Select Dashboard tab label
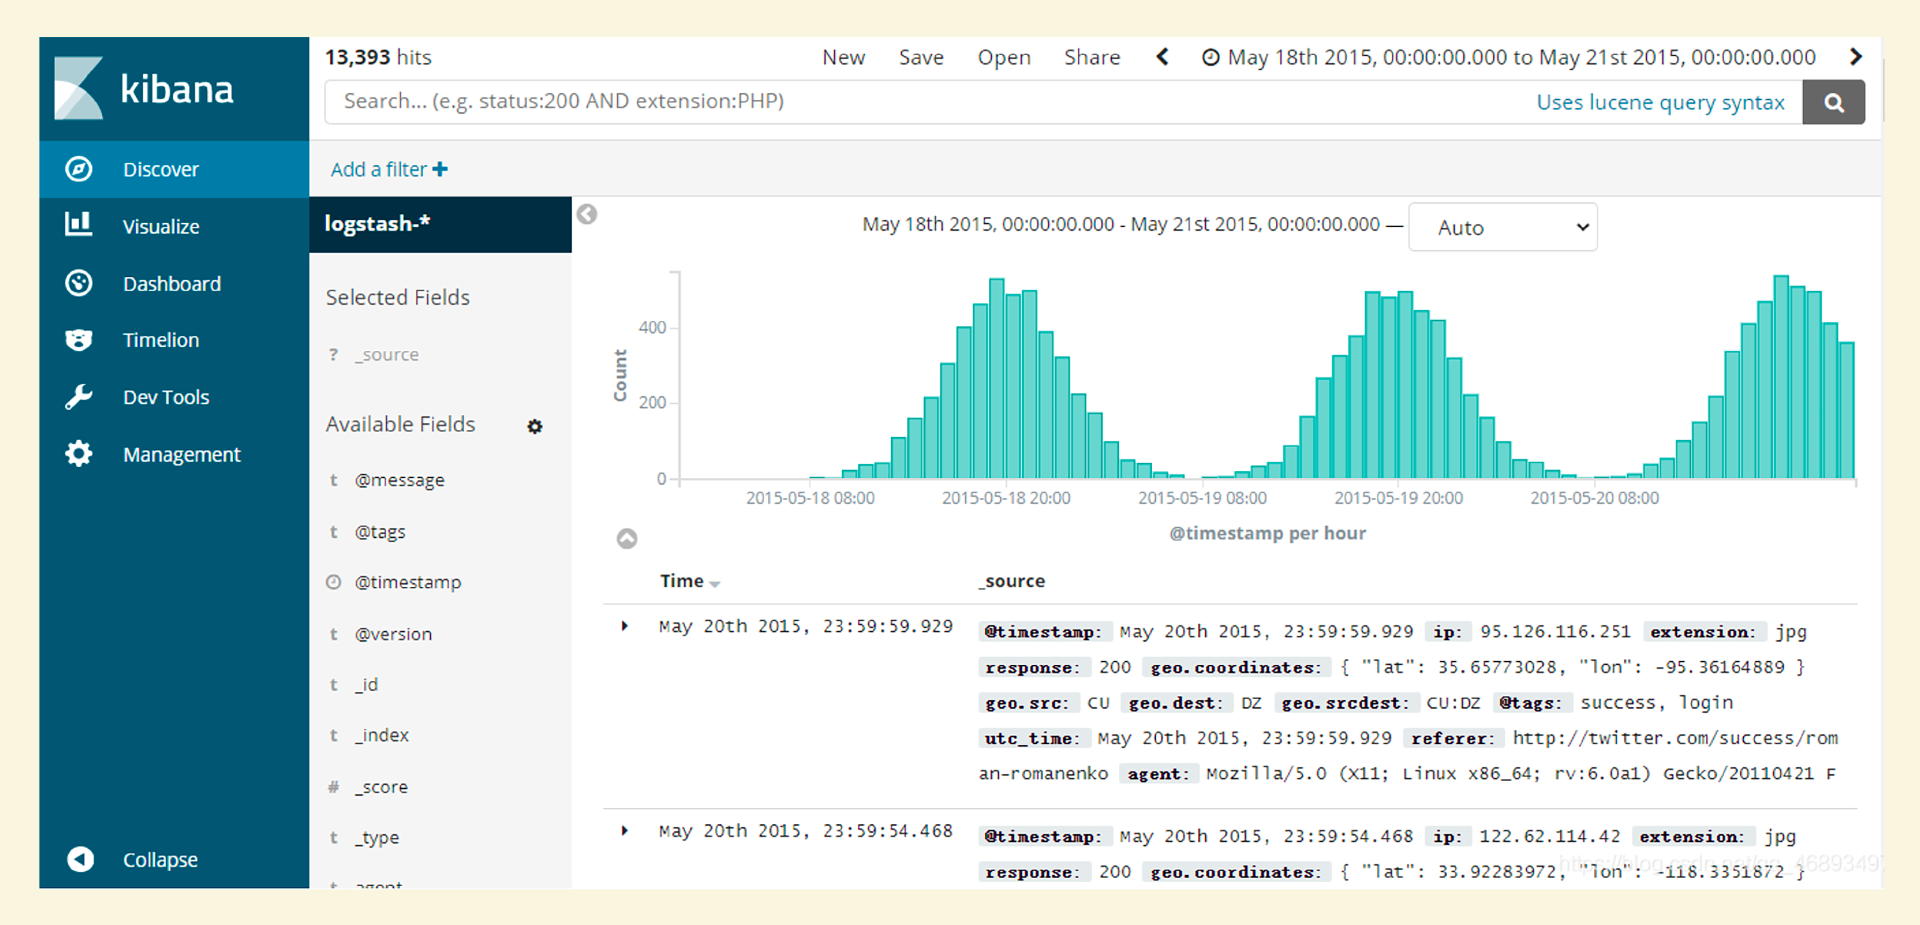 (x=172, y=283)
